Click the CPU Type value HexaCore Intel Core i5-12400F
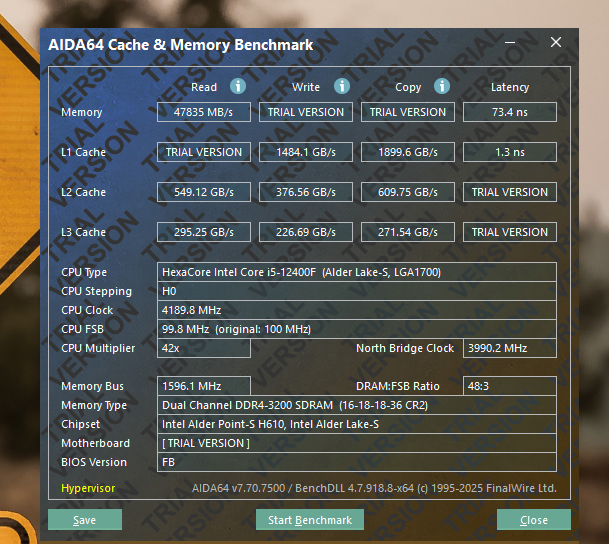Screen dimensions: 609x544 pos(357,272)
